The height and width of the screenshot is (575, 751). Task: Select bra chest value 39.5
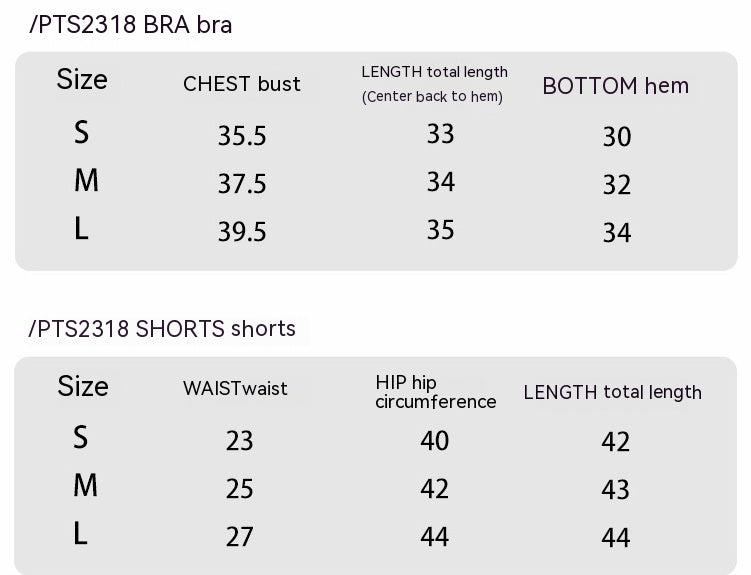(242, 232)
